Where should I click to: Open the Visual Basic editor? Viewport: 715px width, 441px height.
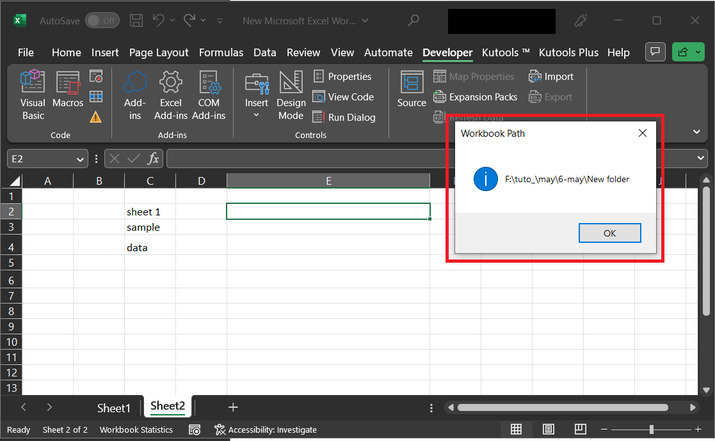click(x=32, y=95)
